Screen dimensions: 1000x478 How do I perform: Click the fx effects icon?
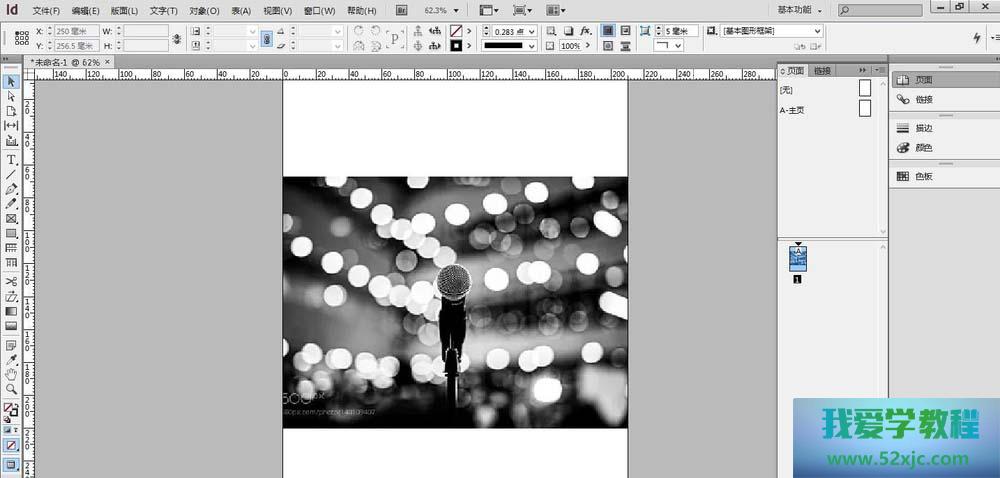coord(586,32)
